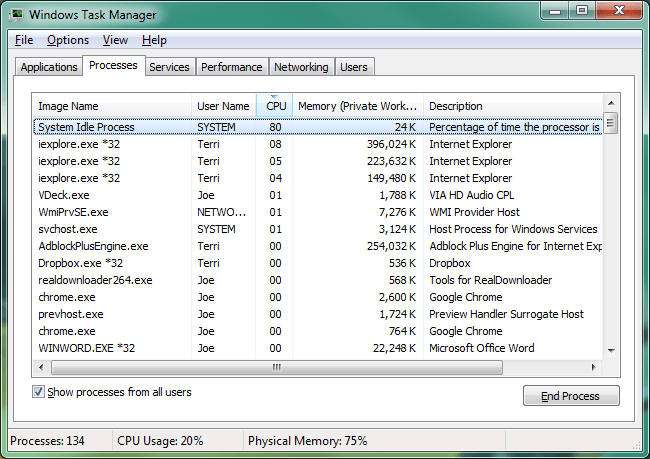Untick Show processes from all users

coord(38,392)
